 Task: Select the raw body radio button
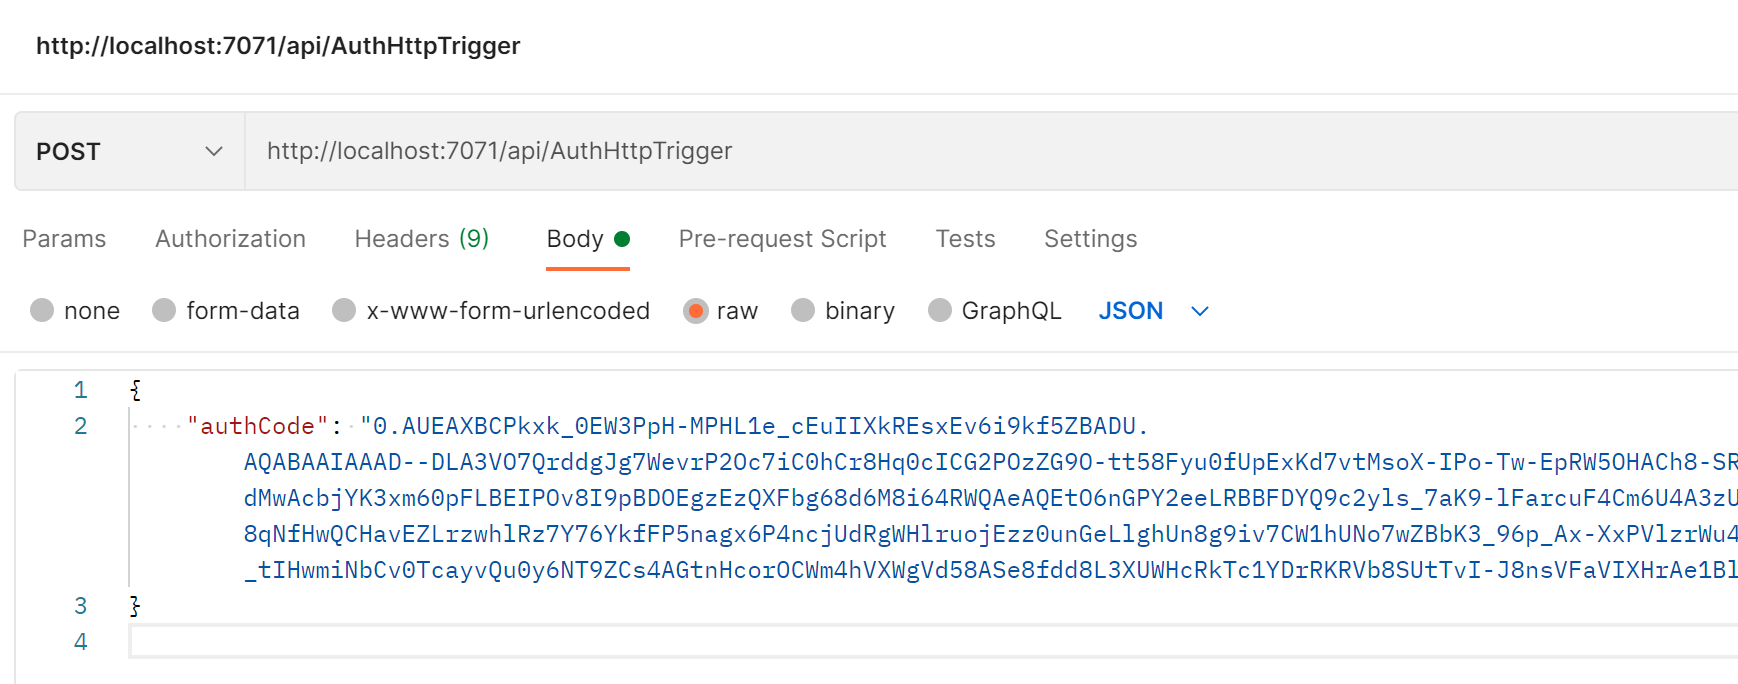click(x=695, y=311)
